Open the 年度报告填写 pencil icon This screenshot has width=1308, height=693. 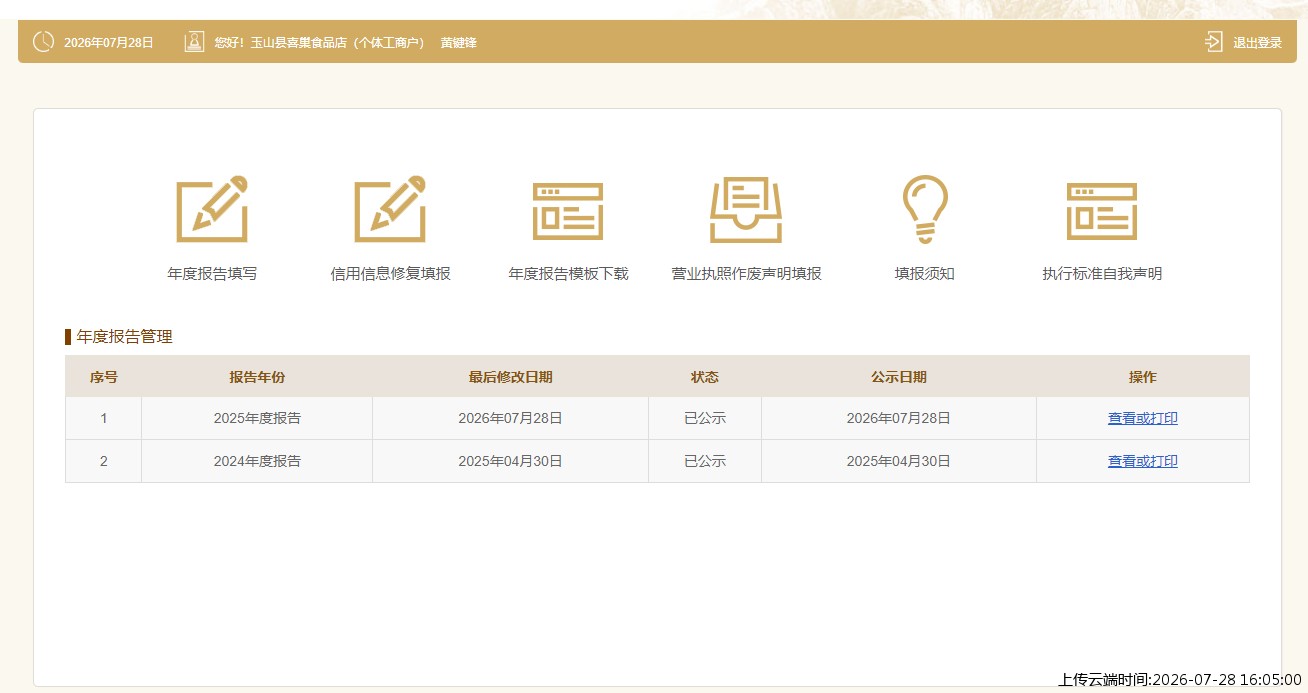click(x=212, y=209)
